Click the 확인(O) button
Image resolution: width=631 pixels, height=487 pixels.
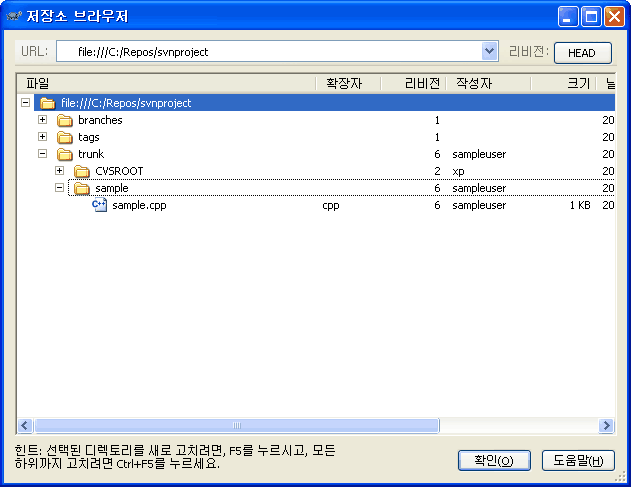(x=493, y=460)
